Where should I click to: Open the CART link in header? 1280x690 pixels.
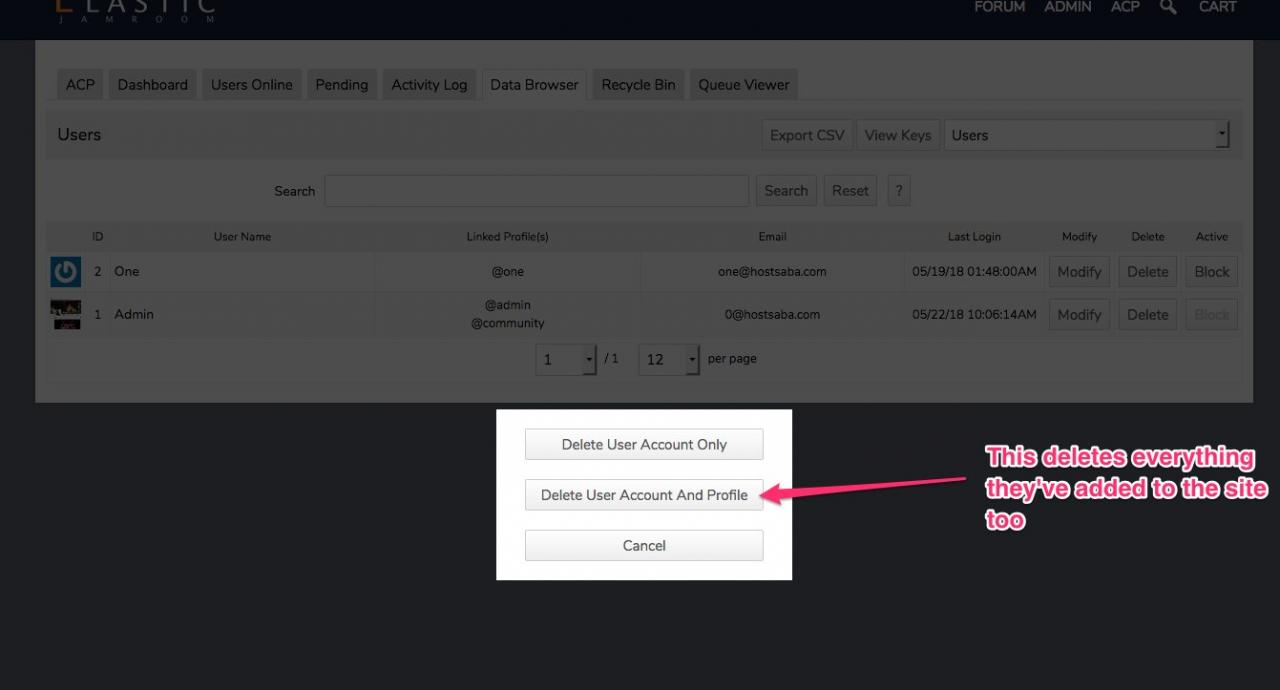[x=1217, y=7]
